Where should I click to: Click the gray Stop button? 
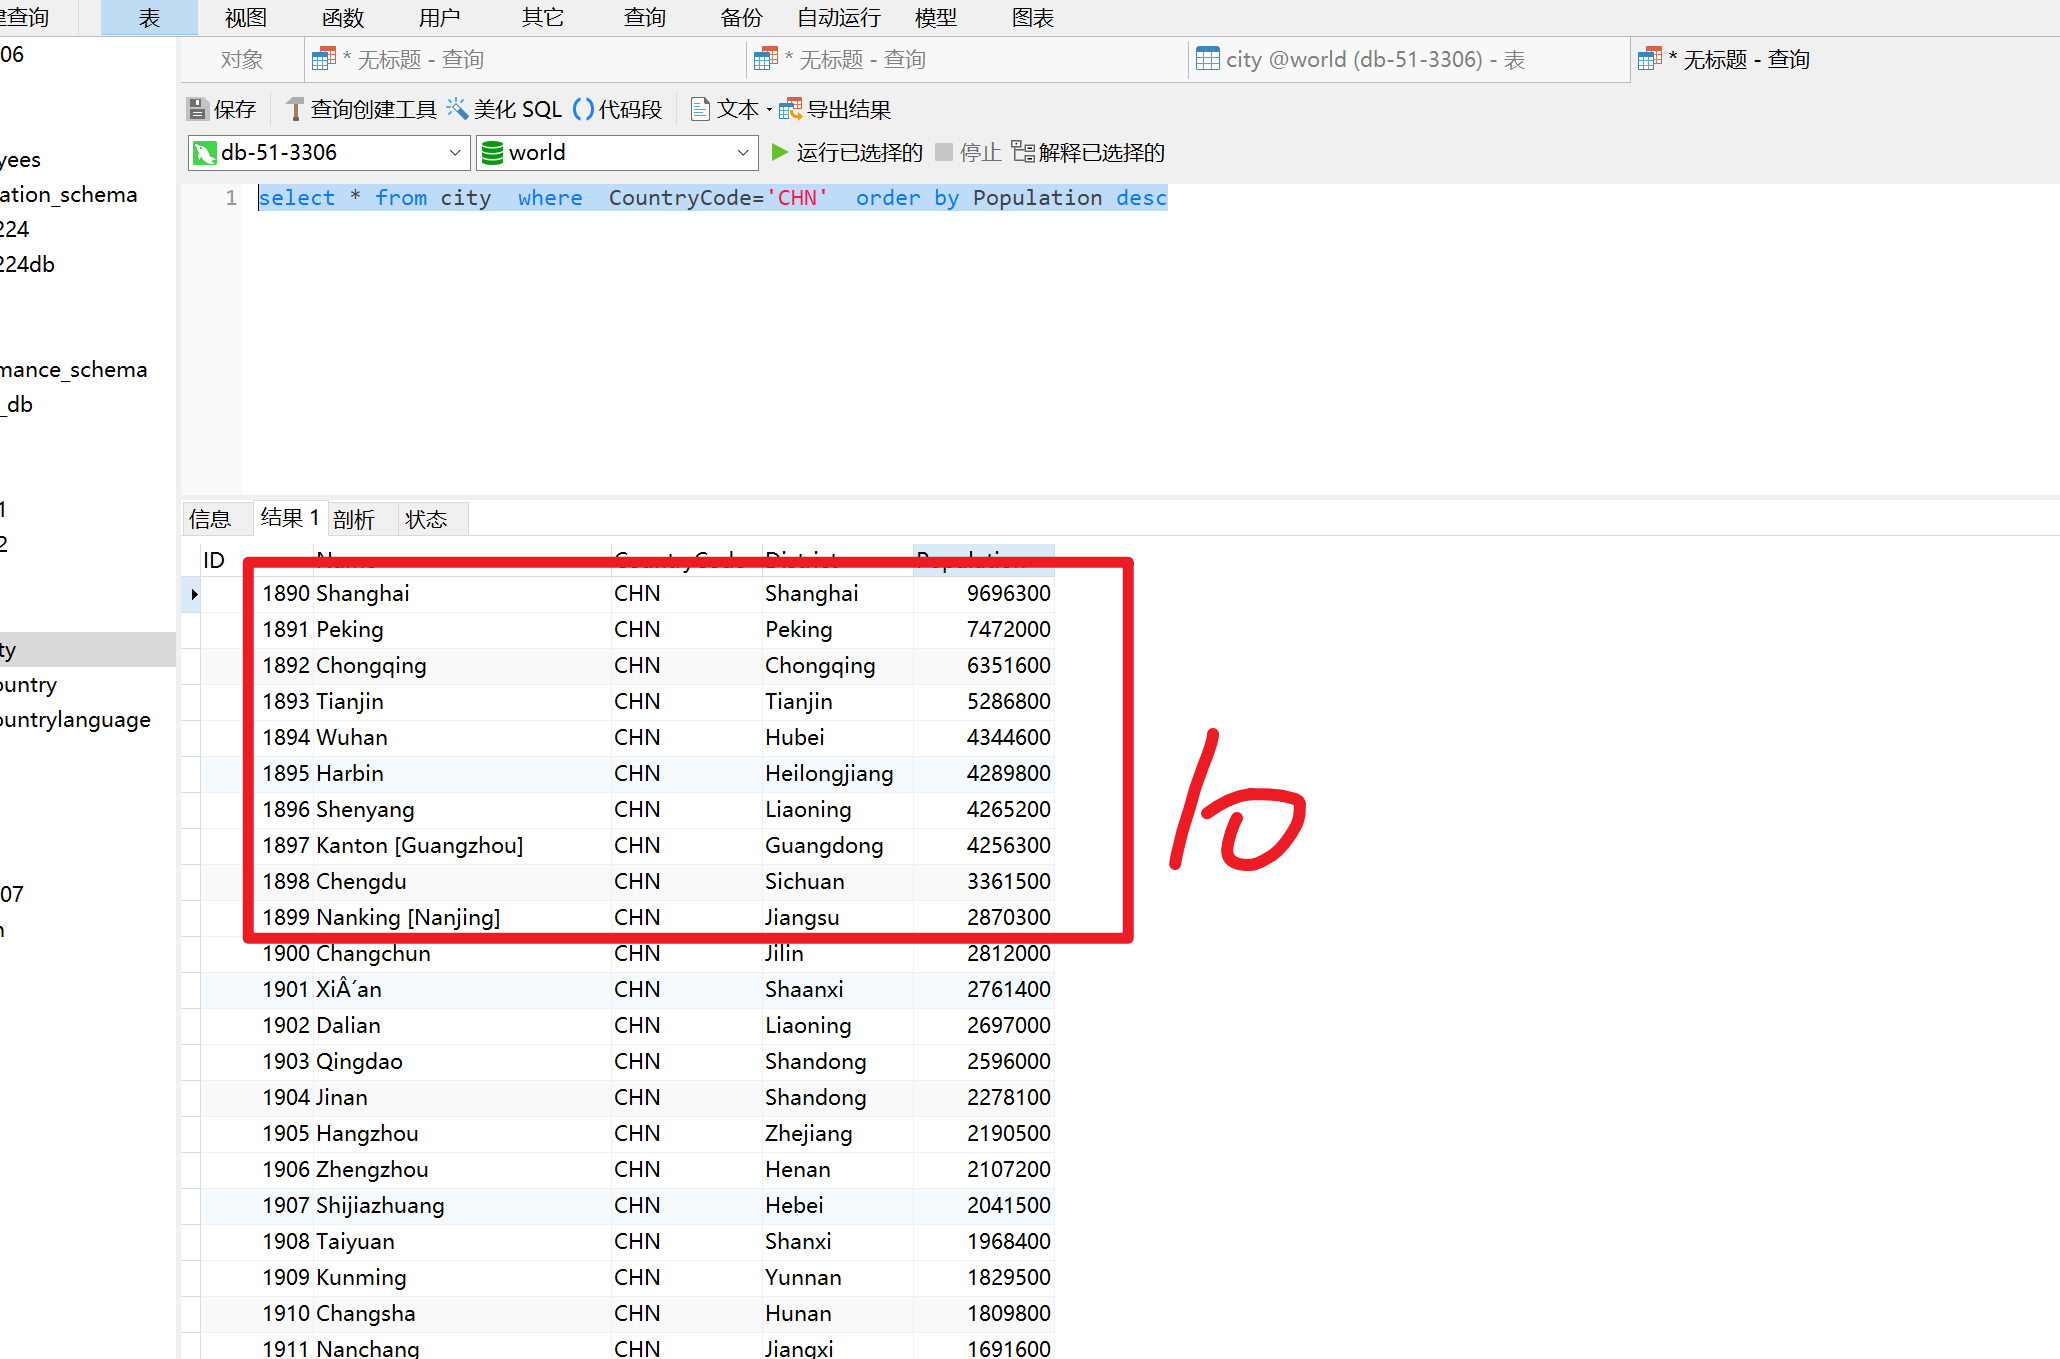[x=945, y=152]
